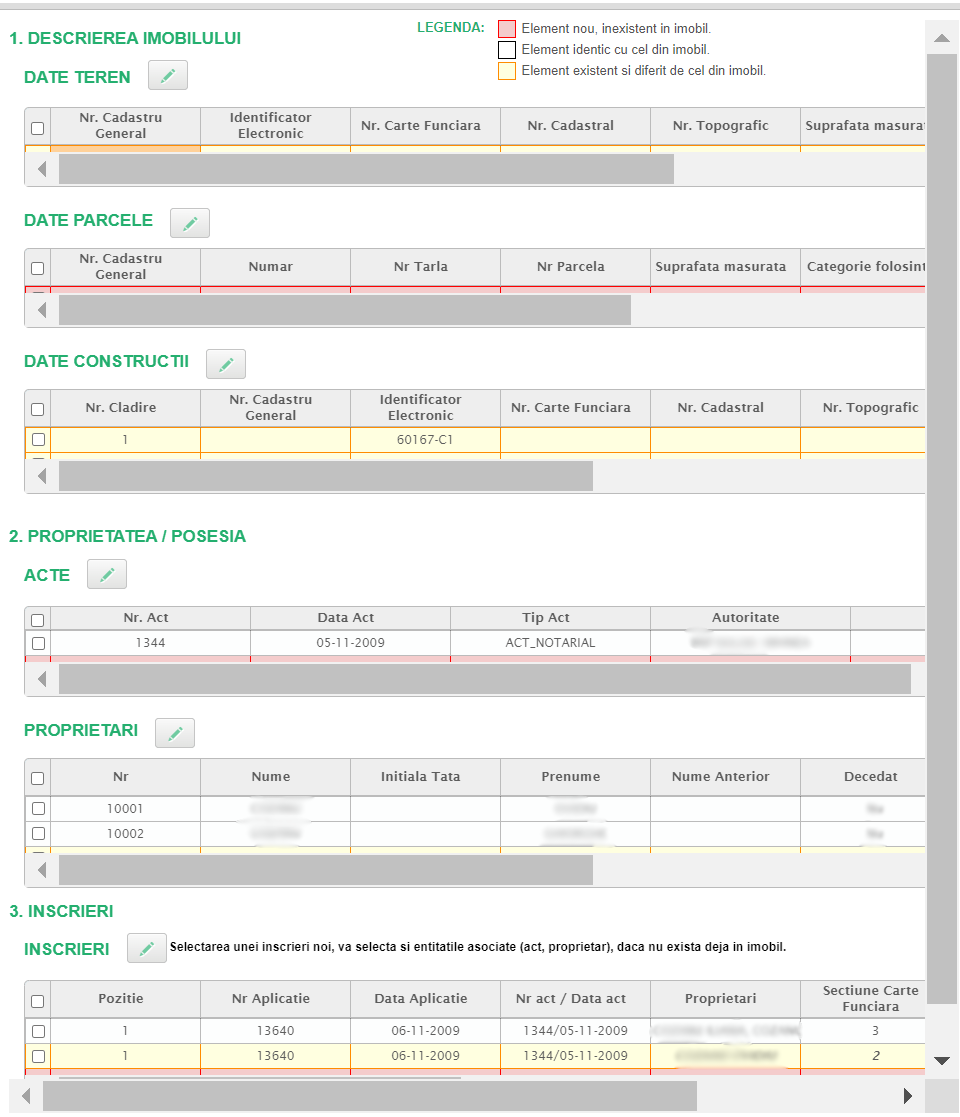The image size is (960, 1117).
Task: Tick the checkbox for owner 10002
Action: click(x=38, y=833)
